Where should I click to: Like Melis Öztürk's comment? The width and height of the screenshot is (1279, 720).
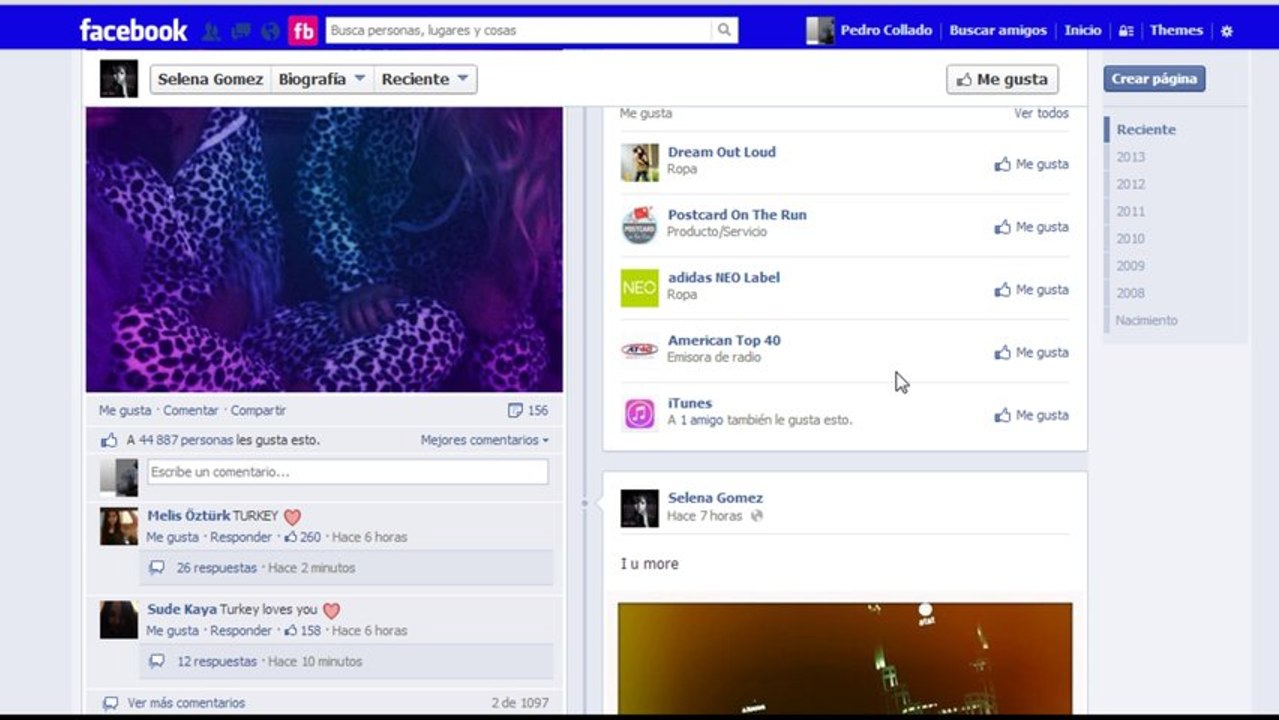(x=172, y=537)
